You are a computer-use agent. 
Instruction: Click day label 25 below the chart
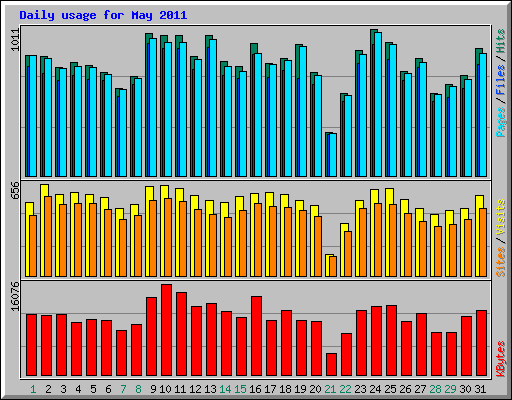[x=390, y=389]
